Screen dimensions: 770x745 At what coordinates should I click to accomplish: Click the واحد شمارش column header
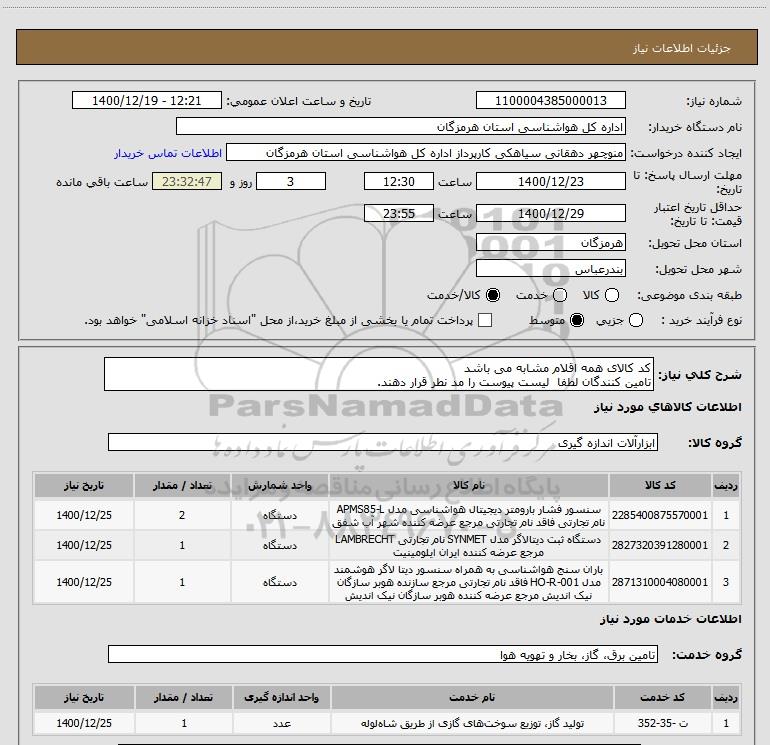(279, 485)
